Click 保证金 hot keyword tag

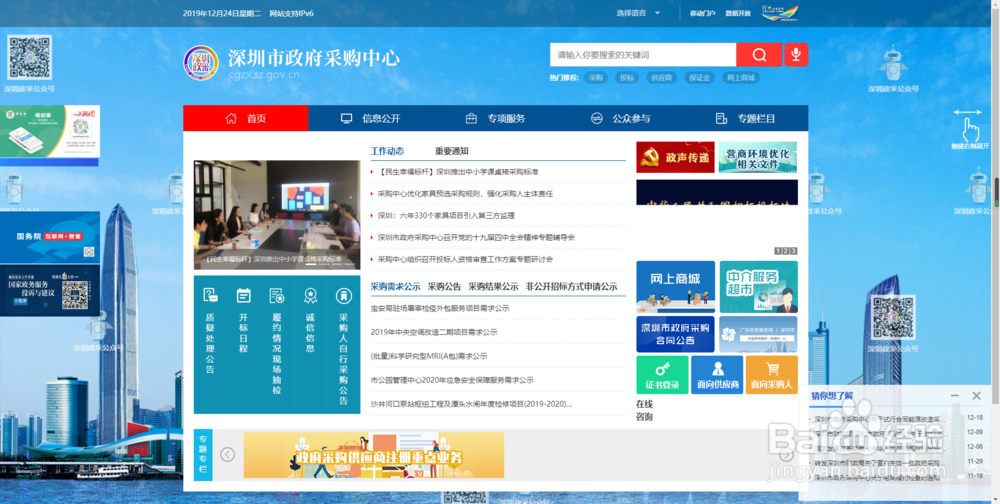tap(698, 78)
